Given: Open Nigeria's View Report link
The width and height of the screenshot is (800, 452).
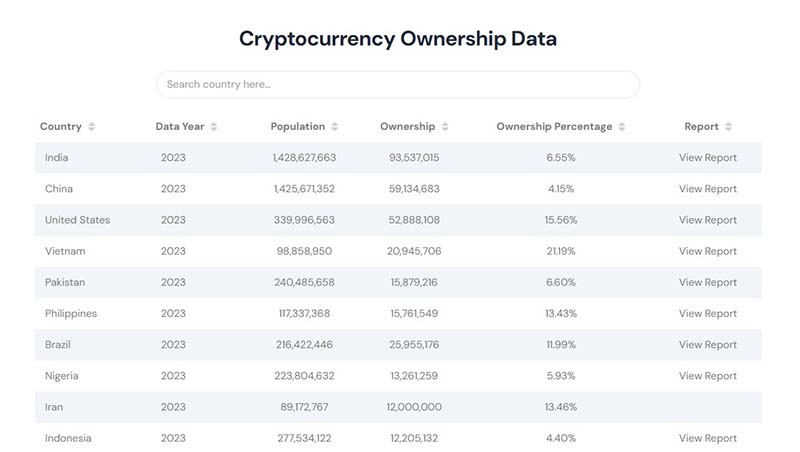Looking at the screenshot, I should click(707, 376).
